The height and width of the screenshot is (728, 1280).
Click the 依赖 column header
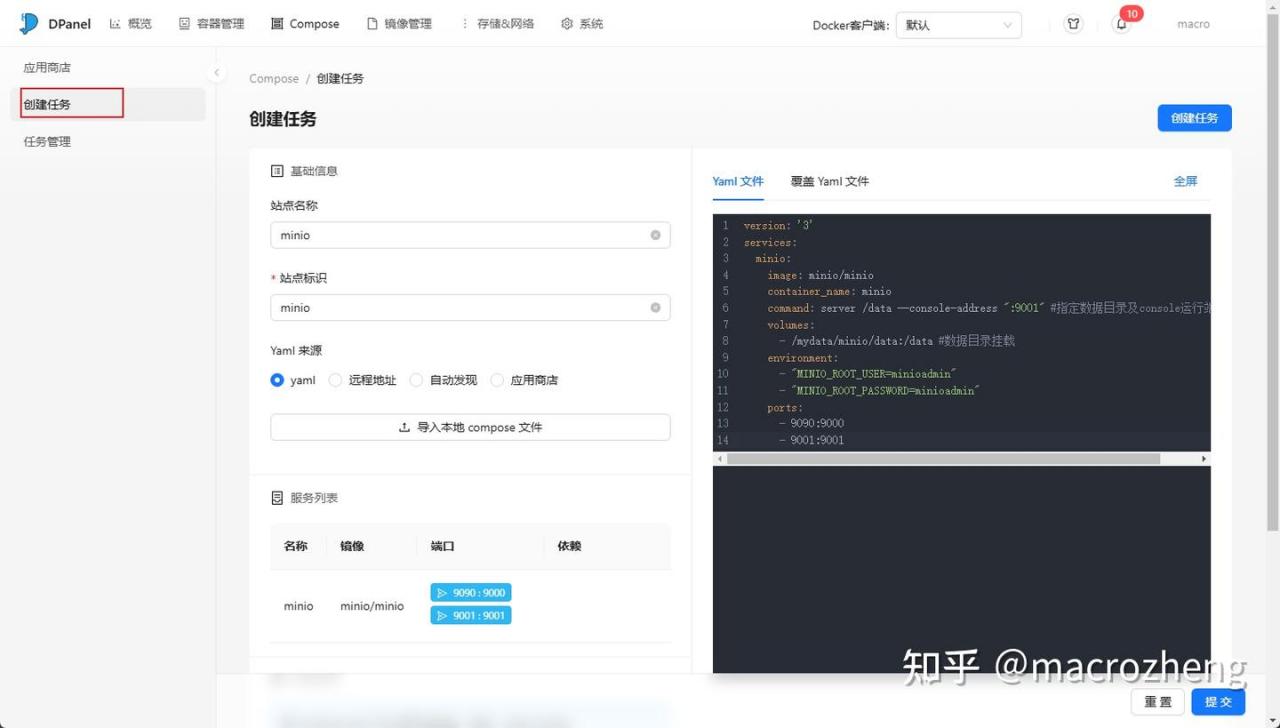(x=569, y=546)
